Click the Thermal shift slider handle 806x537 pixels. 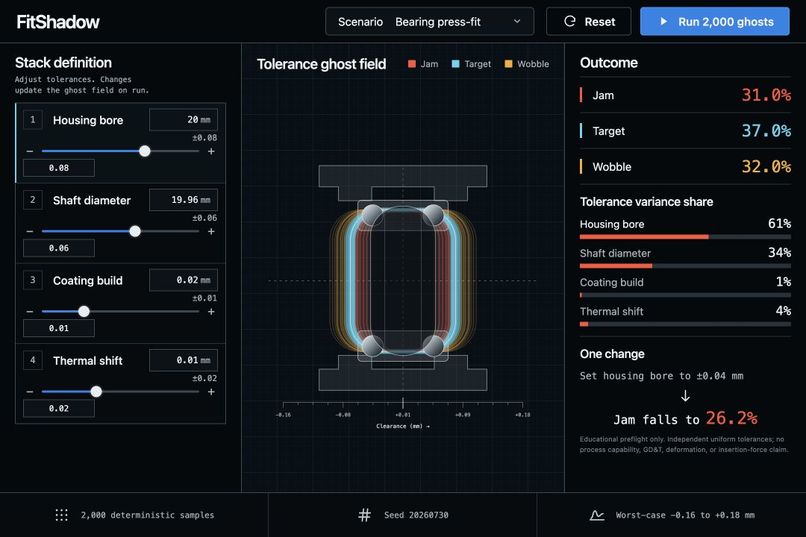(x=96, y=392)
